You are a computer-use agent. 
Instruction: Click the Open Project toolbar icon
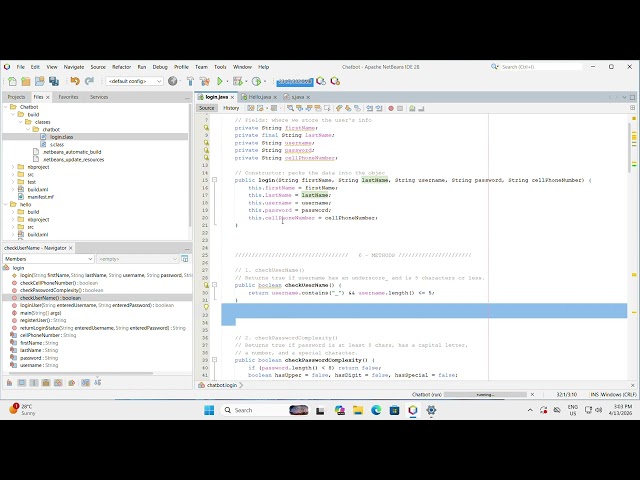pyautogui.click(x=40, y=81)
